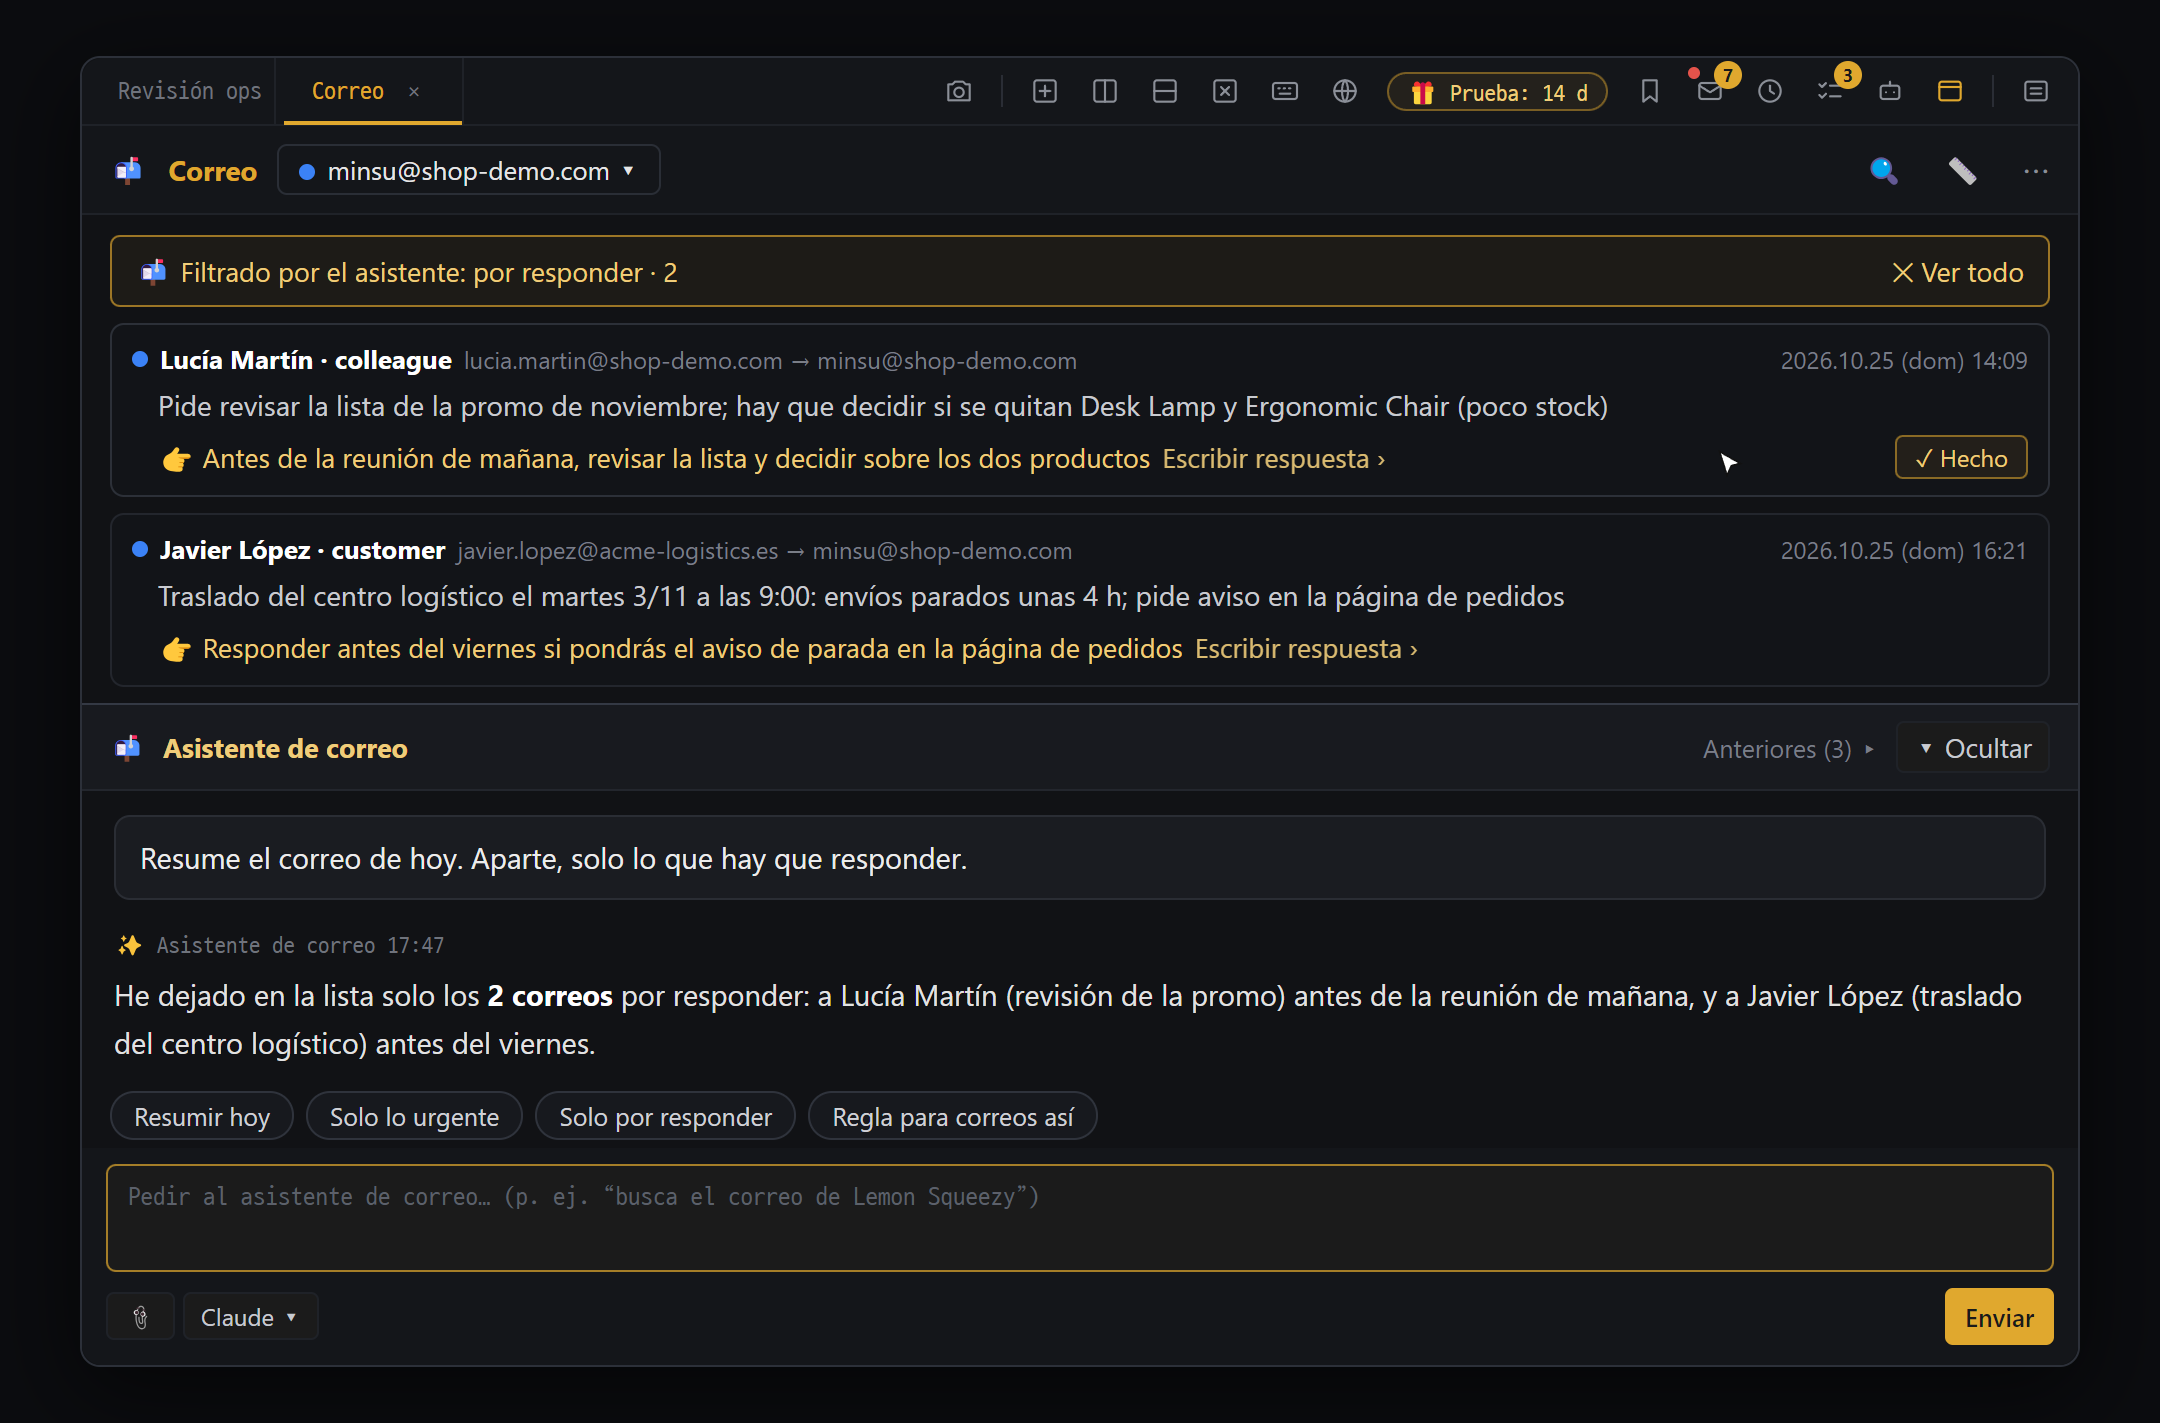Image resolution: width=2160 pixels, height=1424 pixels.
Task: Click the user prompt Resume el correo de hoy
Action: pyautogui.click(x=1079, y=858)
